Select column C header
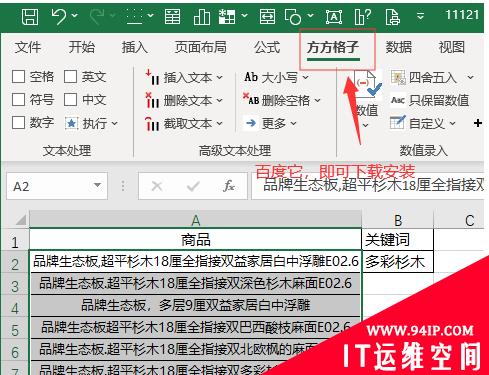Screen dimensions: 489x375 459,220
